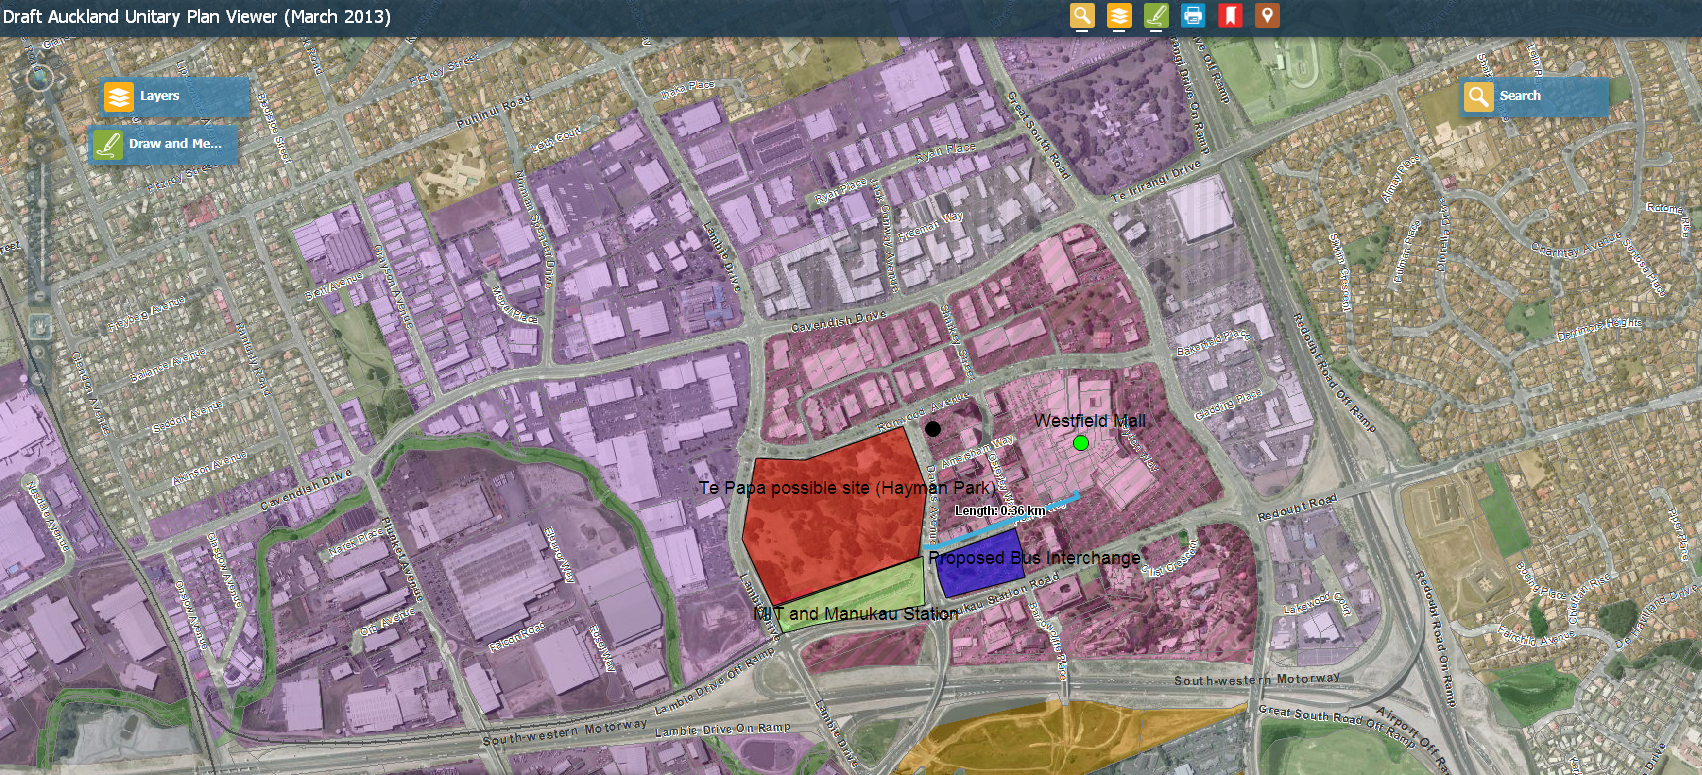The height and width of the screenshot is (775, 1702).
Task: Expand the Search panel widget
Action: [x=1534, y=97]
